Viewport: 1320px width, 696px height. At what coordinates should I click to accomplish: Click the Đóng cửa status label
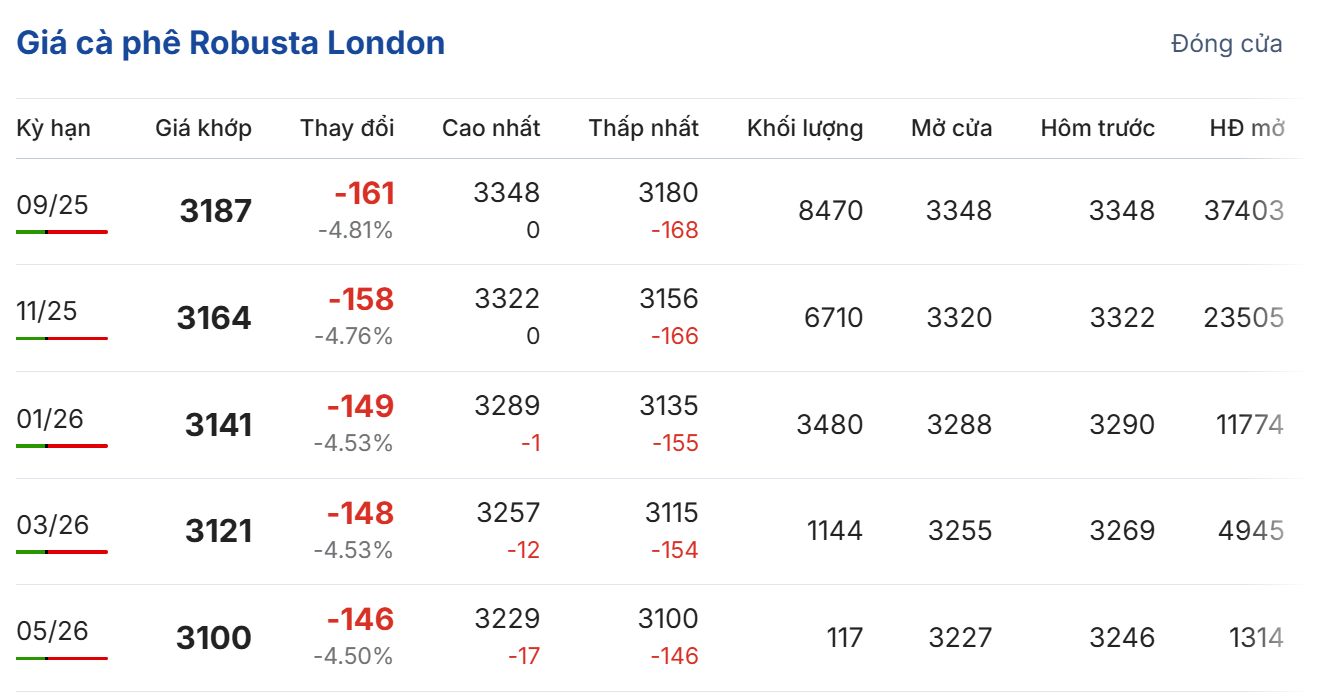coord(1226,44)
